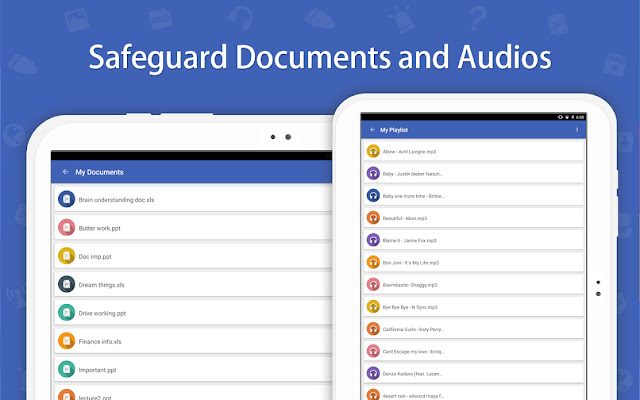The height and width of the screenshot is (400, 640).
Task: Select the file name Important.ppt
Action: 98,370
